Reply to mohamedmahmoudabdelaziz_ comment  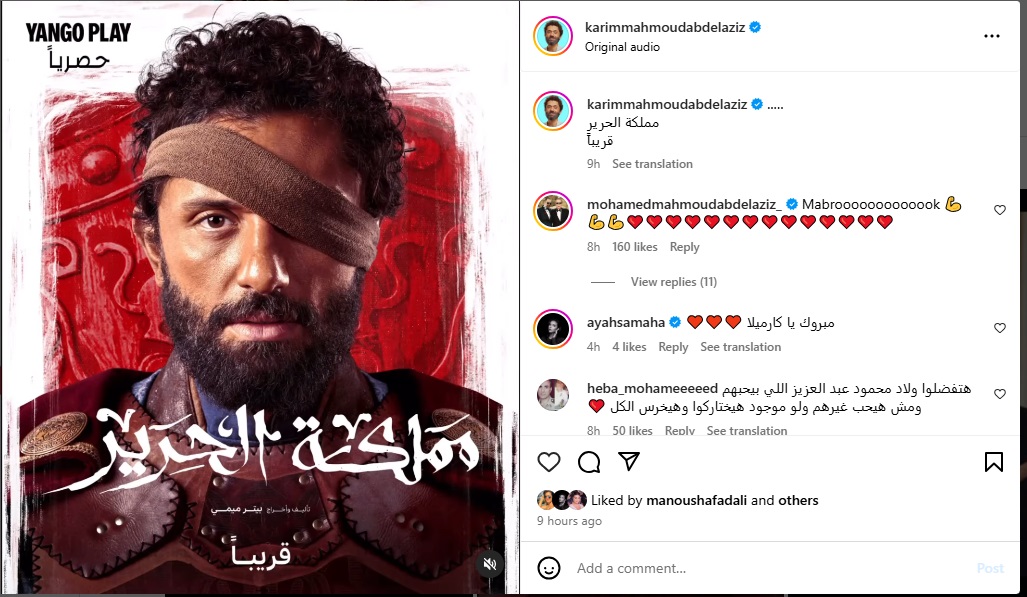pyautogui.click(x=684, y=247)
